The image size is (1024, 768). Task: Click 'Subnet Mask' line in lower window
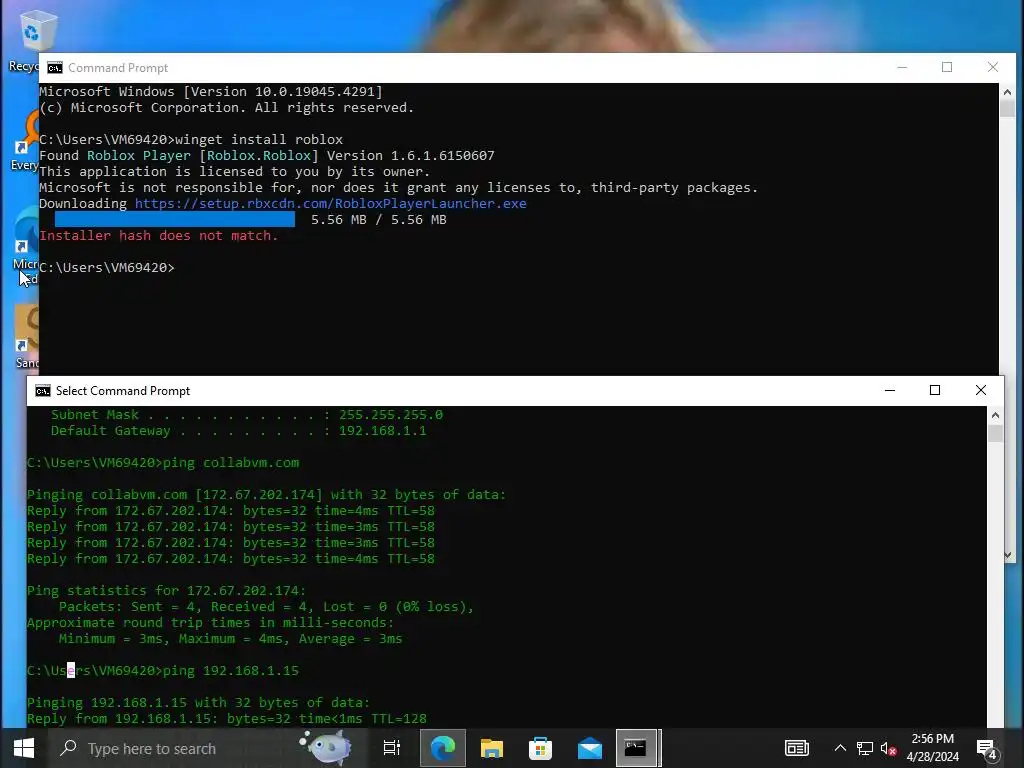click(x=247, y=415)
